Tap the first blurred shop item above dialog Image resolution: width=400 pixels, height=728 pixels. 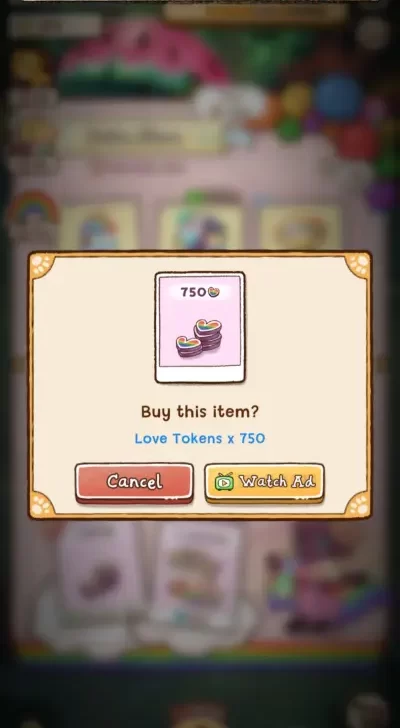99,227
